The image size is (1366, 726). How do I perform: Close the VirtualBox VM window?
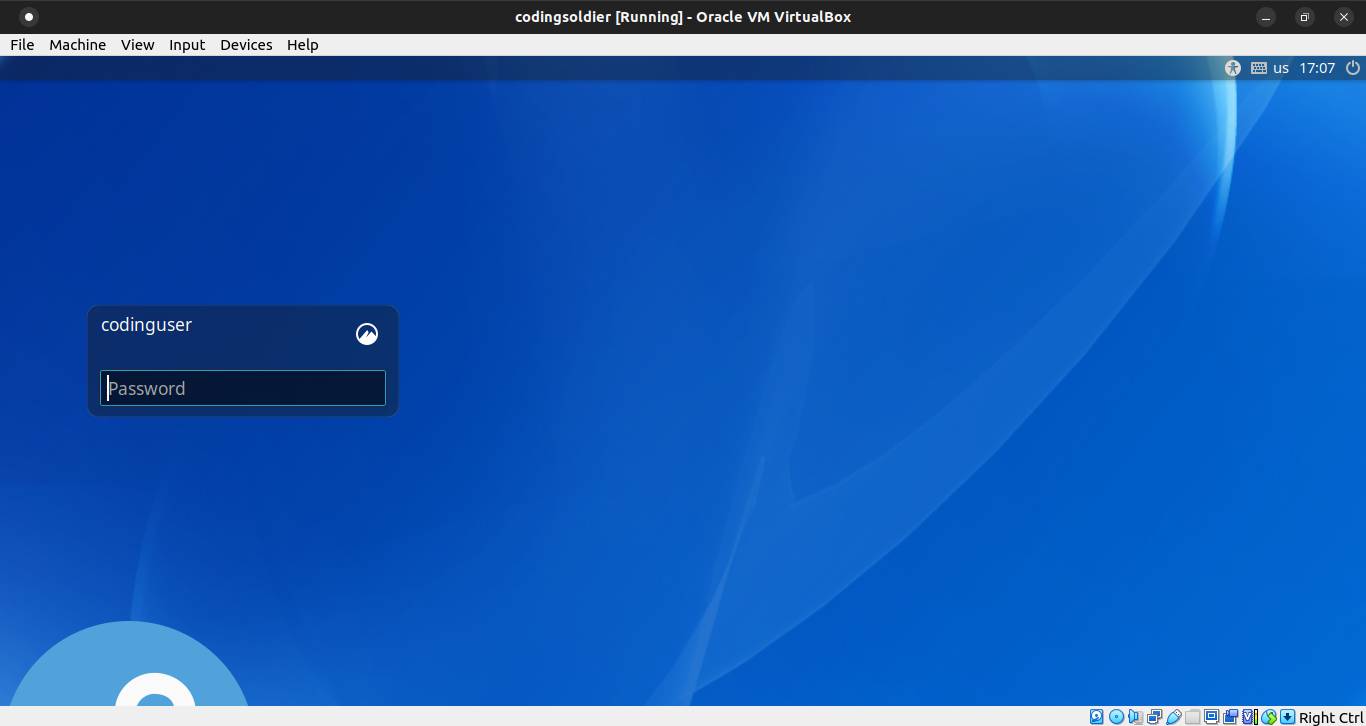click(x=1344, y=17)
